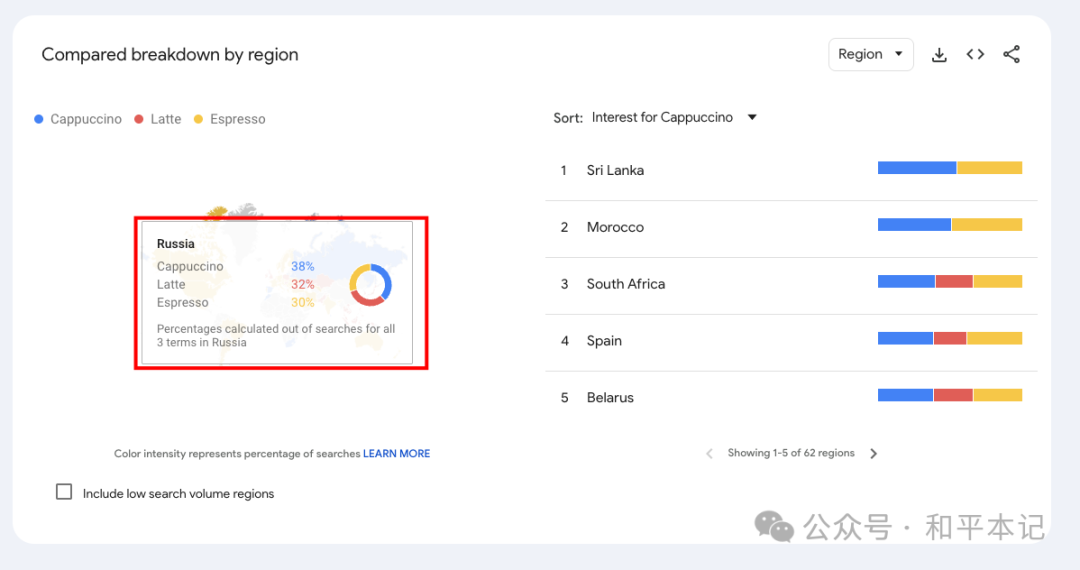The image size is (1080, 570).
Task: Open the LEARN MORE link
Action: pyautogui.click(x=397, y=454)
